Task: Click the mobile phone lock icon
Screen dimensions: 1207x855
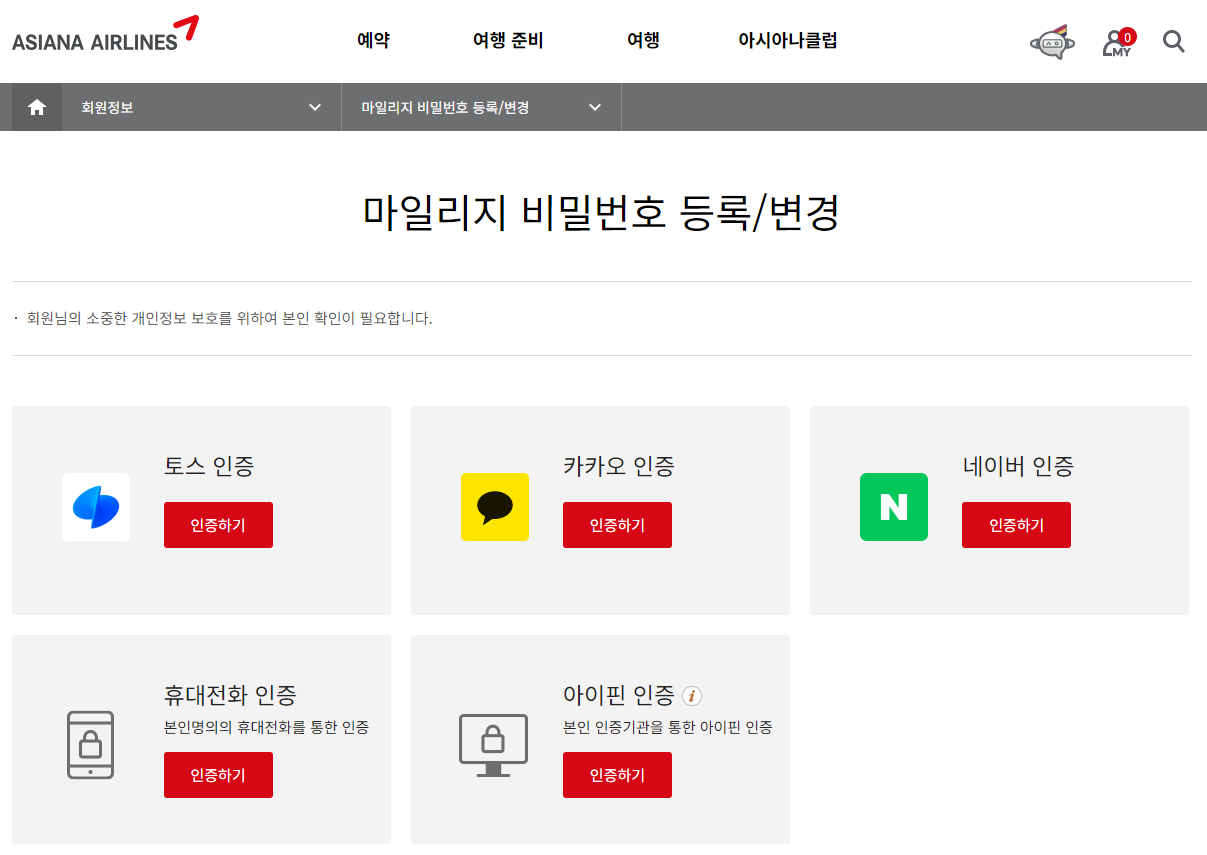Action: point(90,745)
